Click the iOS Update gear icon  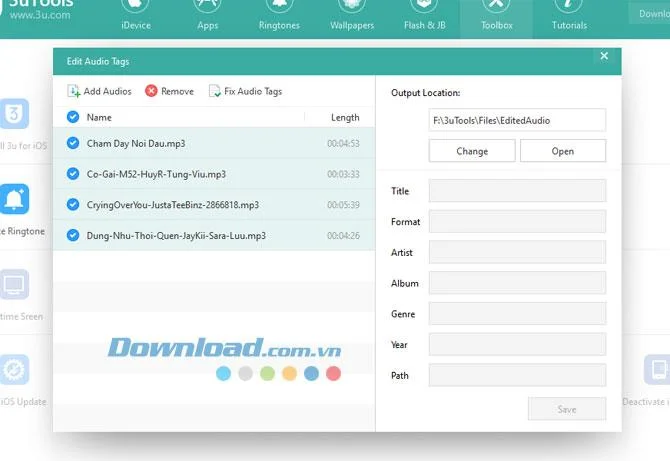pos(14,370)
